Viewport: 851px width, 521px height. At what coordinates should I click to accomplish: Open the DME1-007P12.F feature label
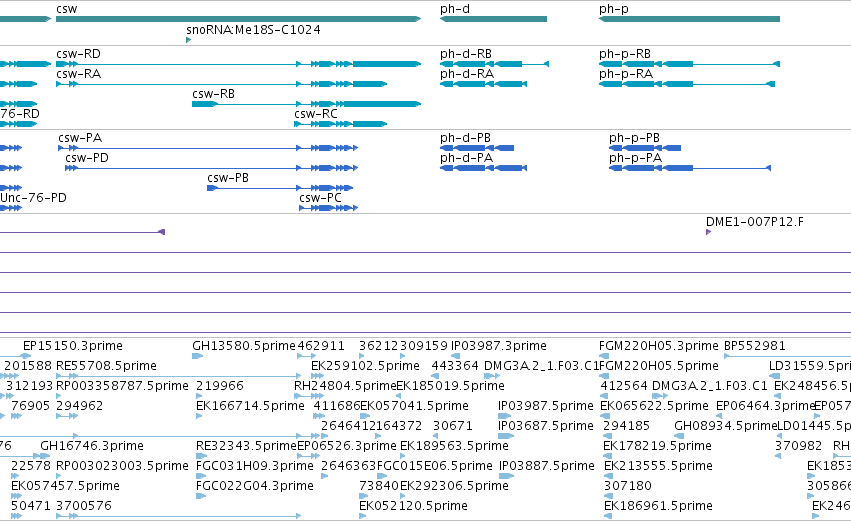click(x=754, y=222)
